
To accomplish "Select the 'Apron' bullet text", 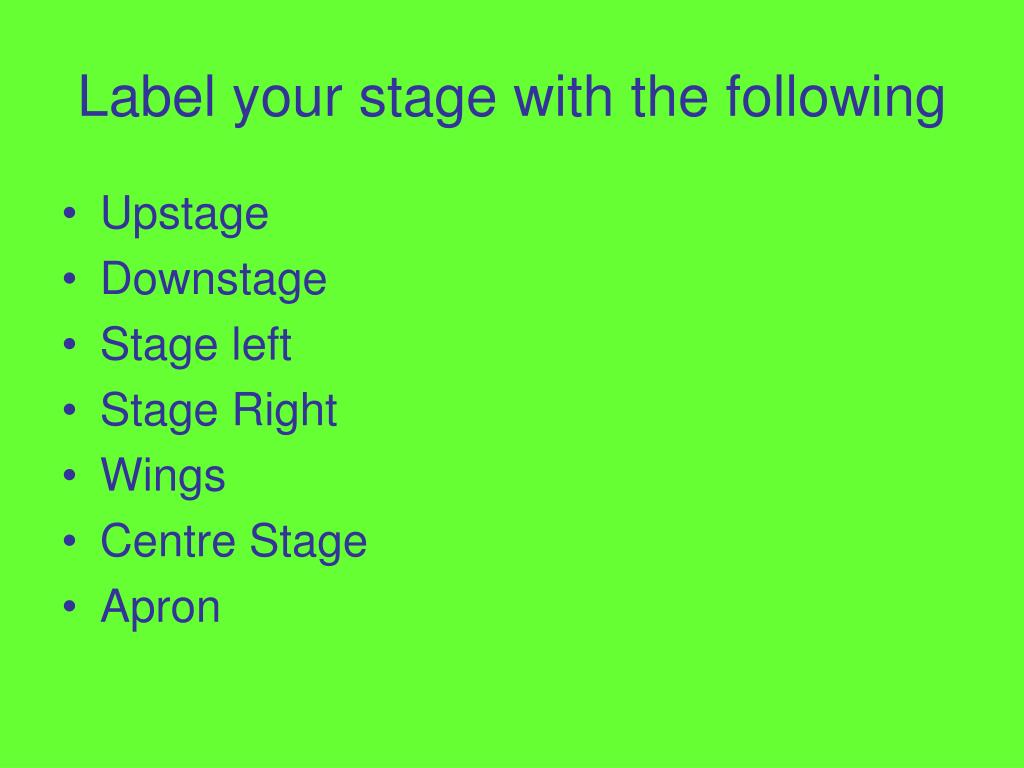I will [x=160, y=607].
